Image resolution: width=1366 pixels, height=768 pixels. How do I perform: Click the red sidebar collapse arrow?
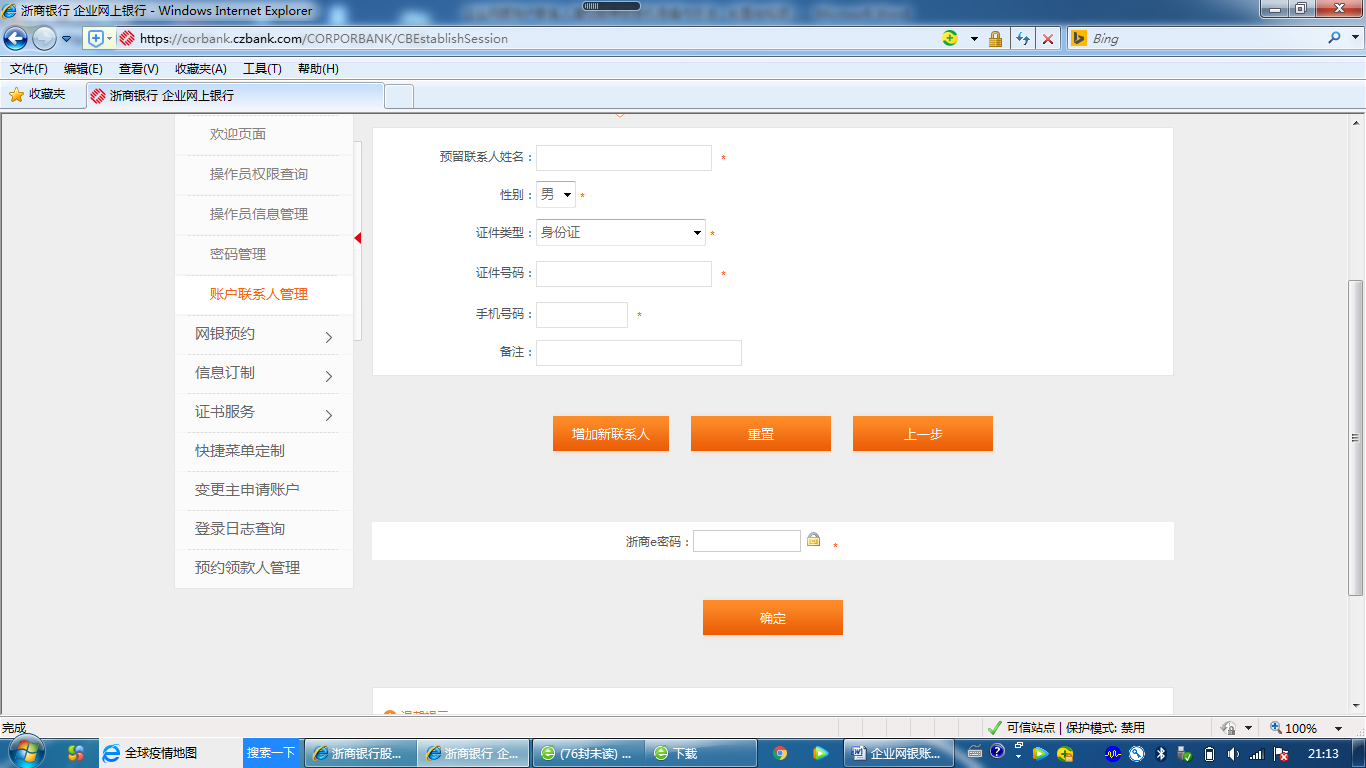coord(358,238)
